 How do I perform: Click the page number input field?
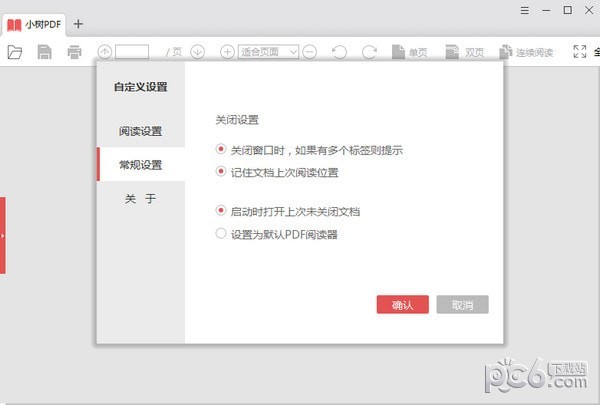(132, 52)
